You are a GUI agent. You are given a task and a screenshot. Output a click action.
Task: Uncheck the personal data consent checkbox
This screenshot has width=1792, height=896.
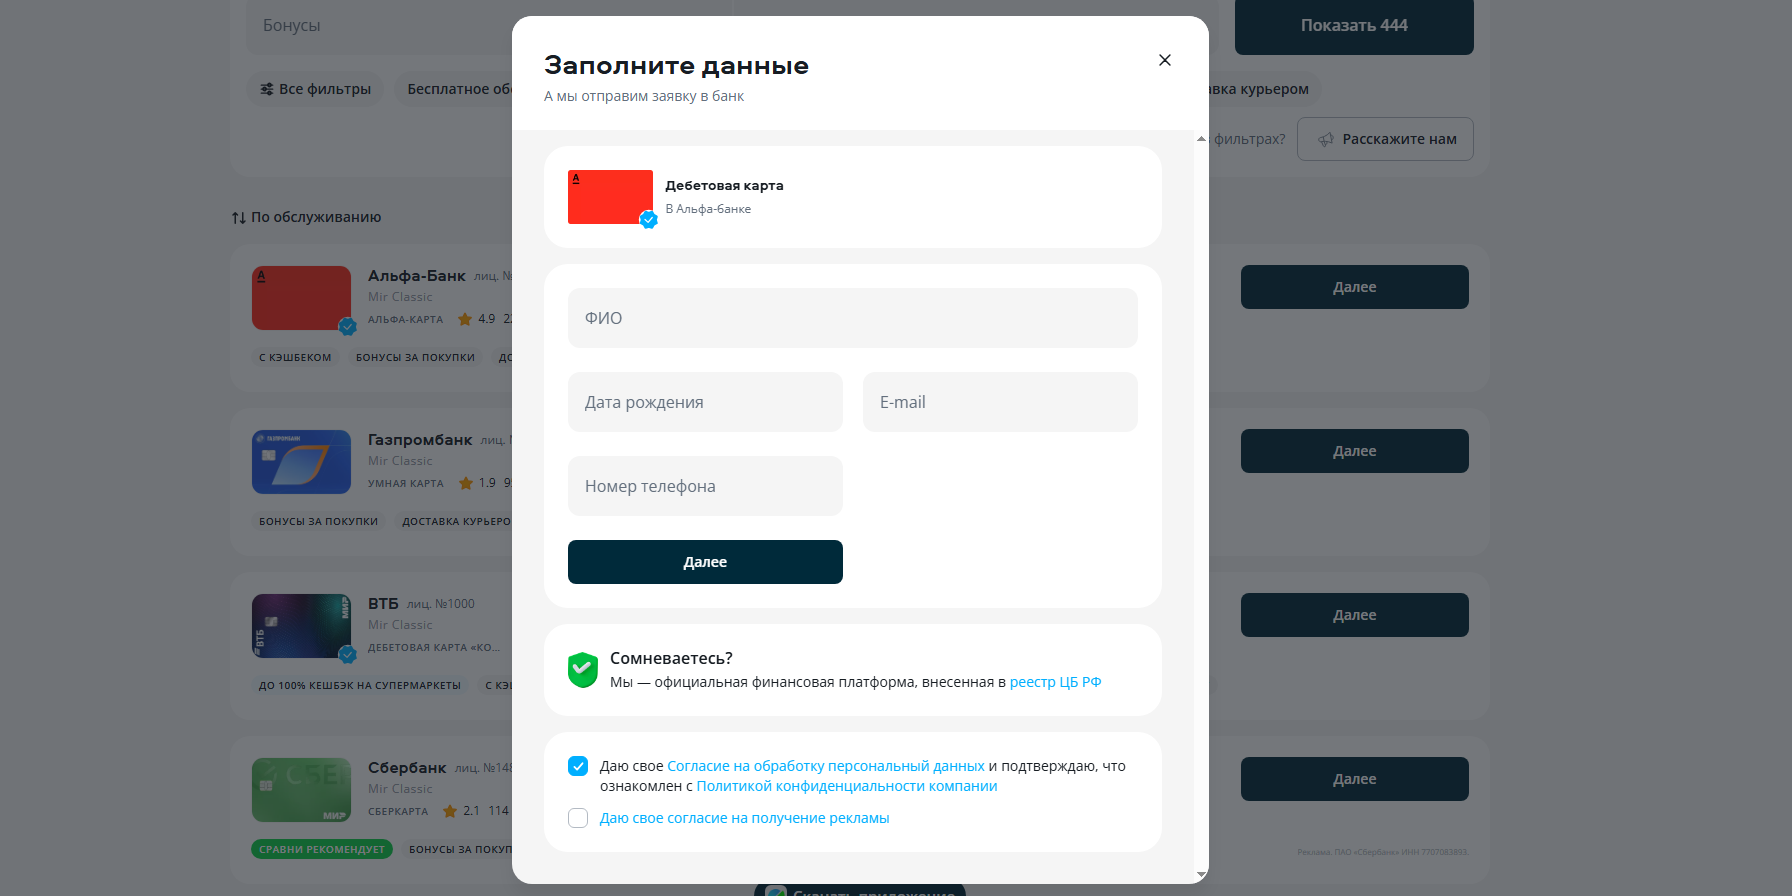pyautogui.click(x=578, y=766)
